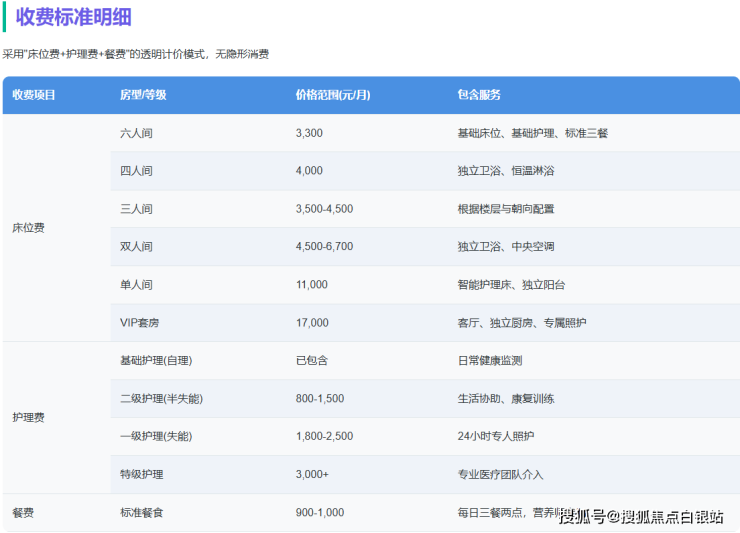Select the 双人间 row label
The image size is (740, 533).
136,247
